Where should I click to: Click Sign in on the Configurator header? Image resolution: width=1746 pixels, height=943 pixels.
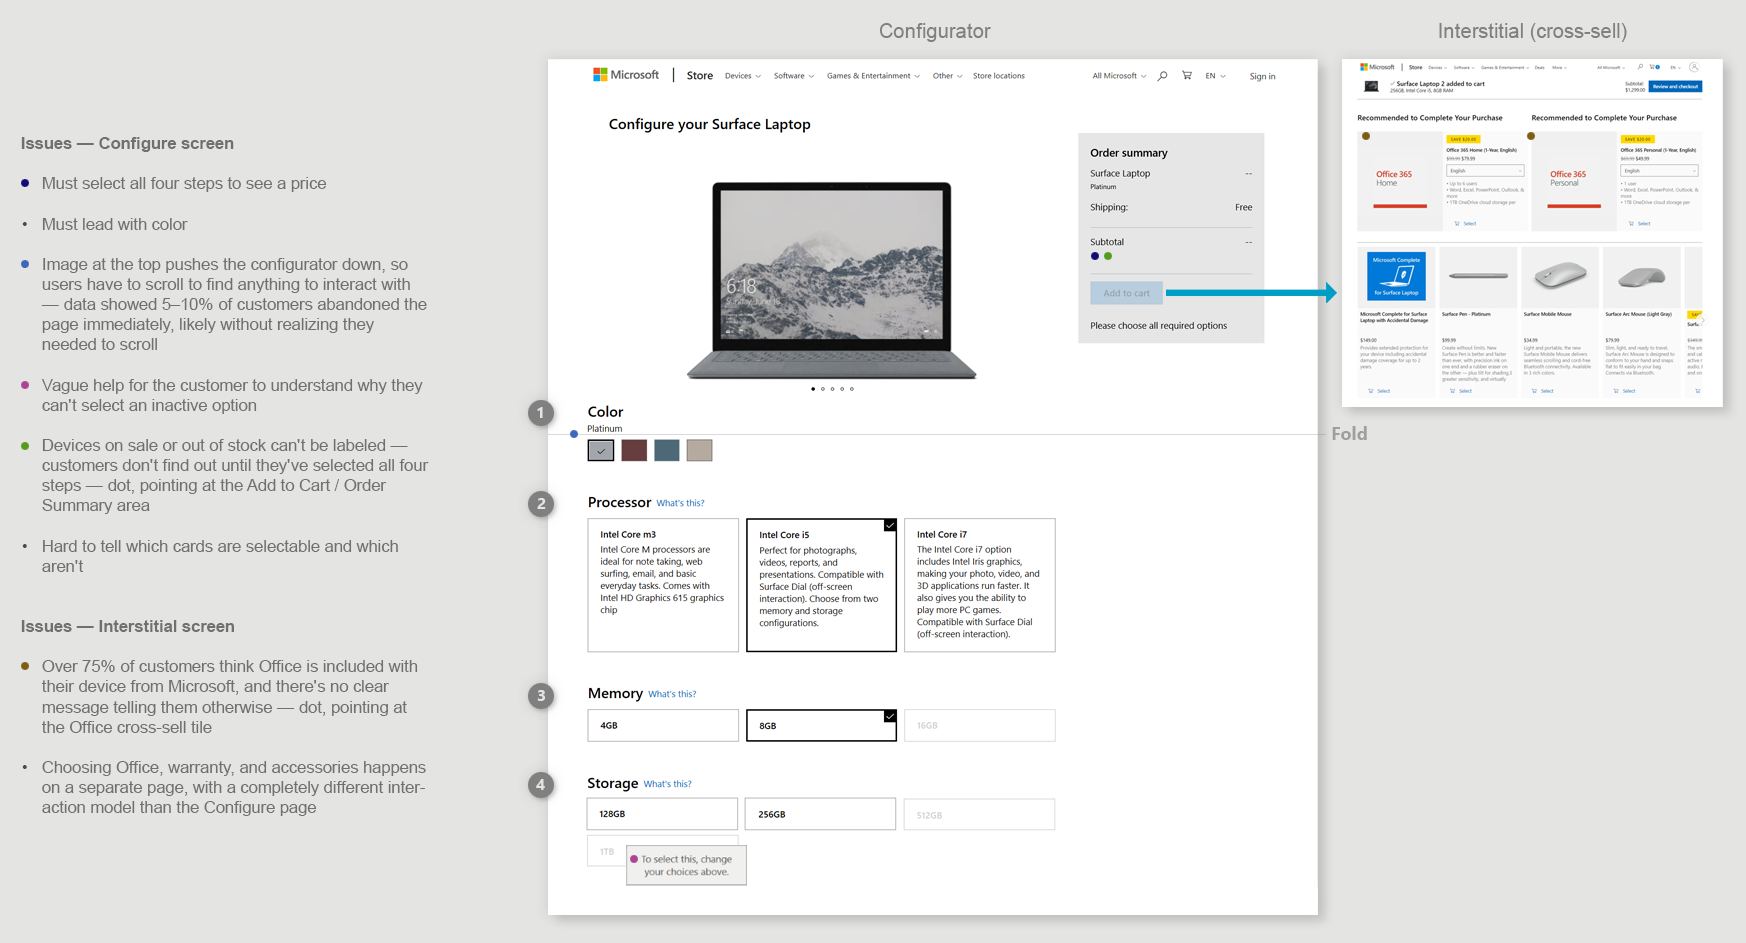point(1262,76)
